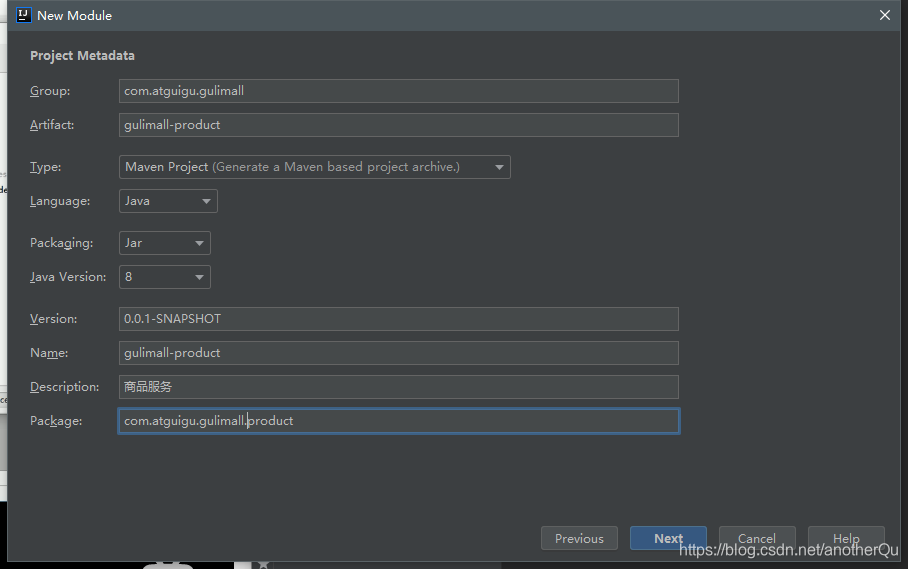908x569 pixels.
Task: Edit the Group field com.atguigu.gulimall
Action: 398,91
